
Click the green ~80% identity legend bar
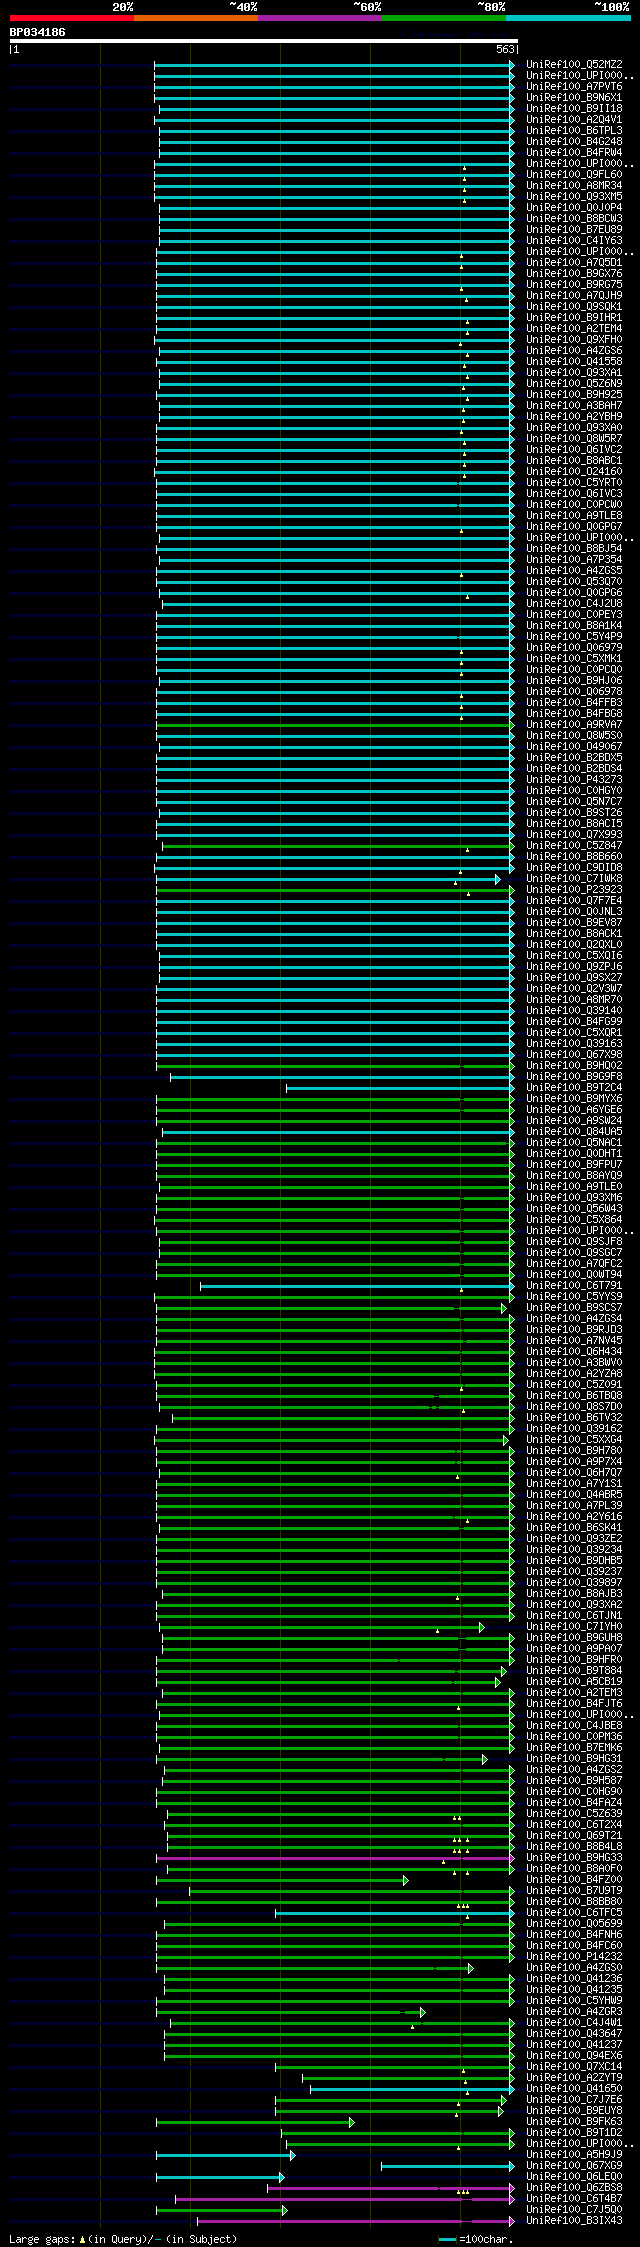point(444,18)
